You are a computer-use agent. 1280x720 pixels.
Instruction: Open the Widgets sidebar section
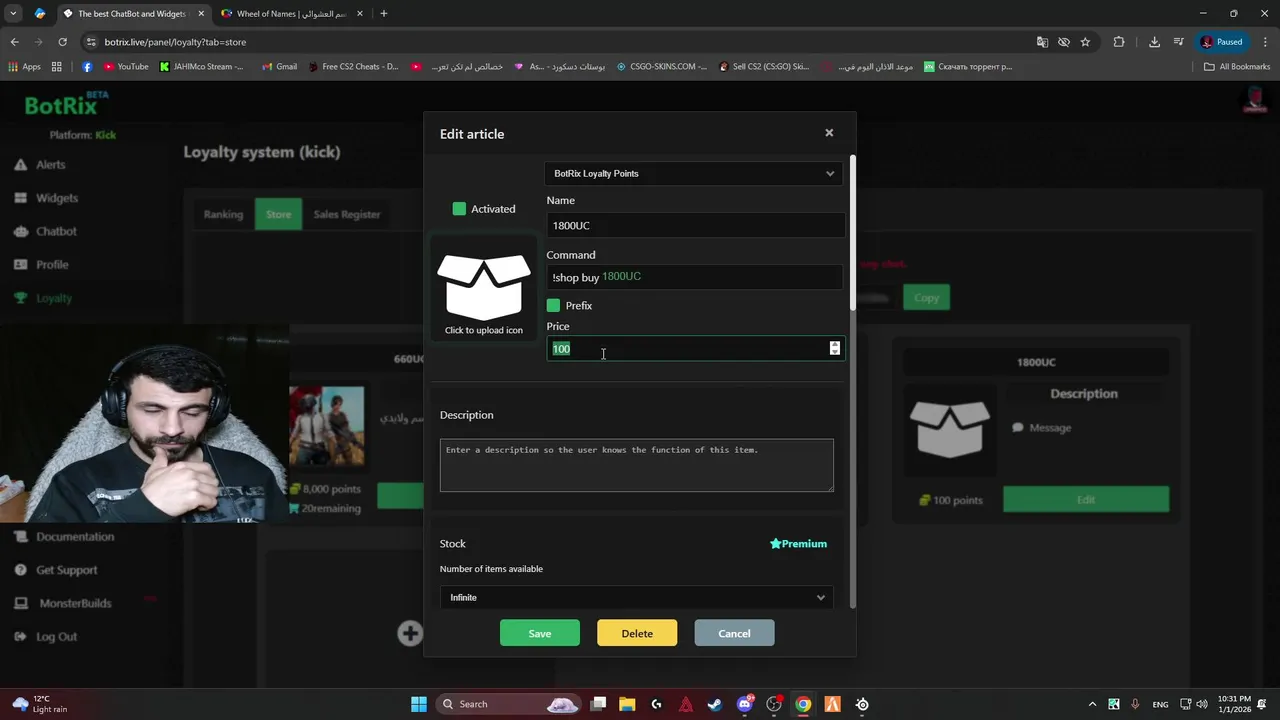[x=57, y=198]
